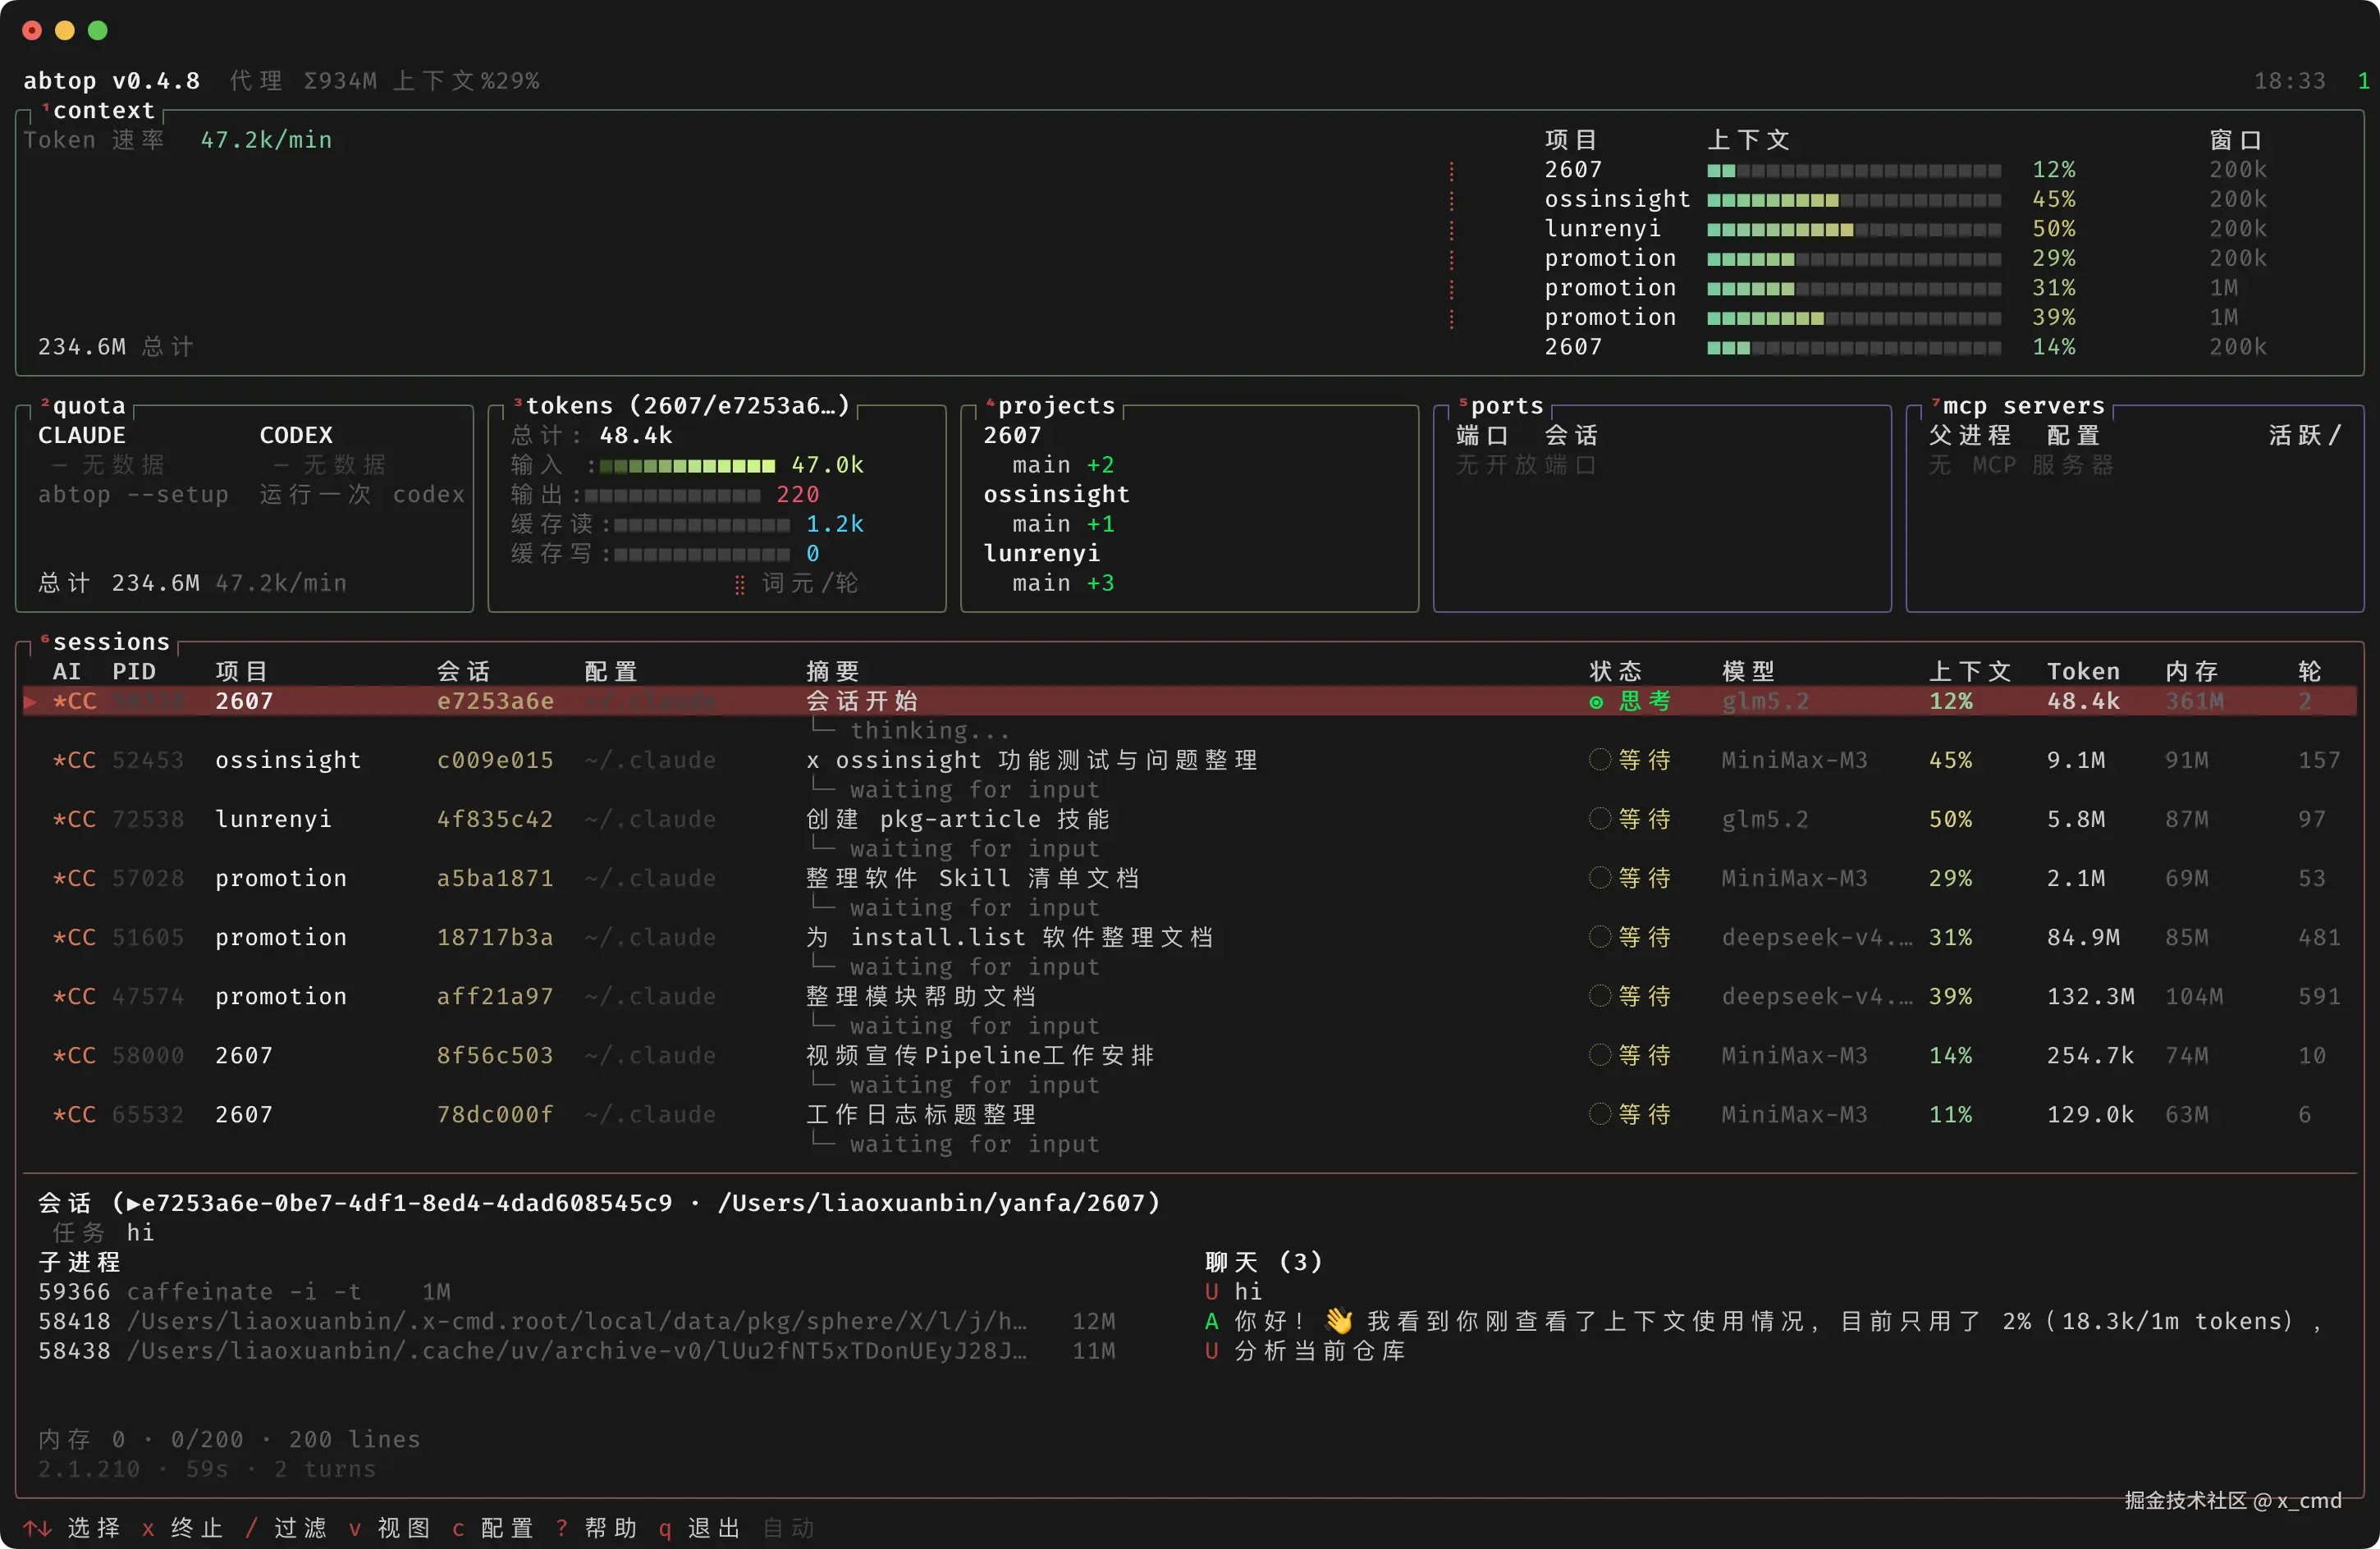Click the 状态 status column header
The image size is (2380, 1549).
[x=1615, y=671]
